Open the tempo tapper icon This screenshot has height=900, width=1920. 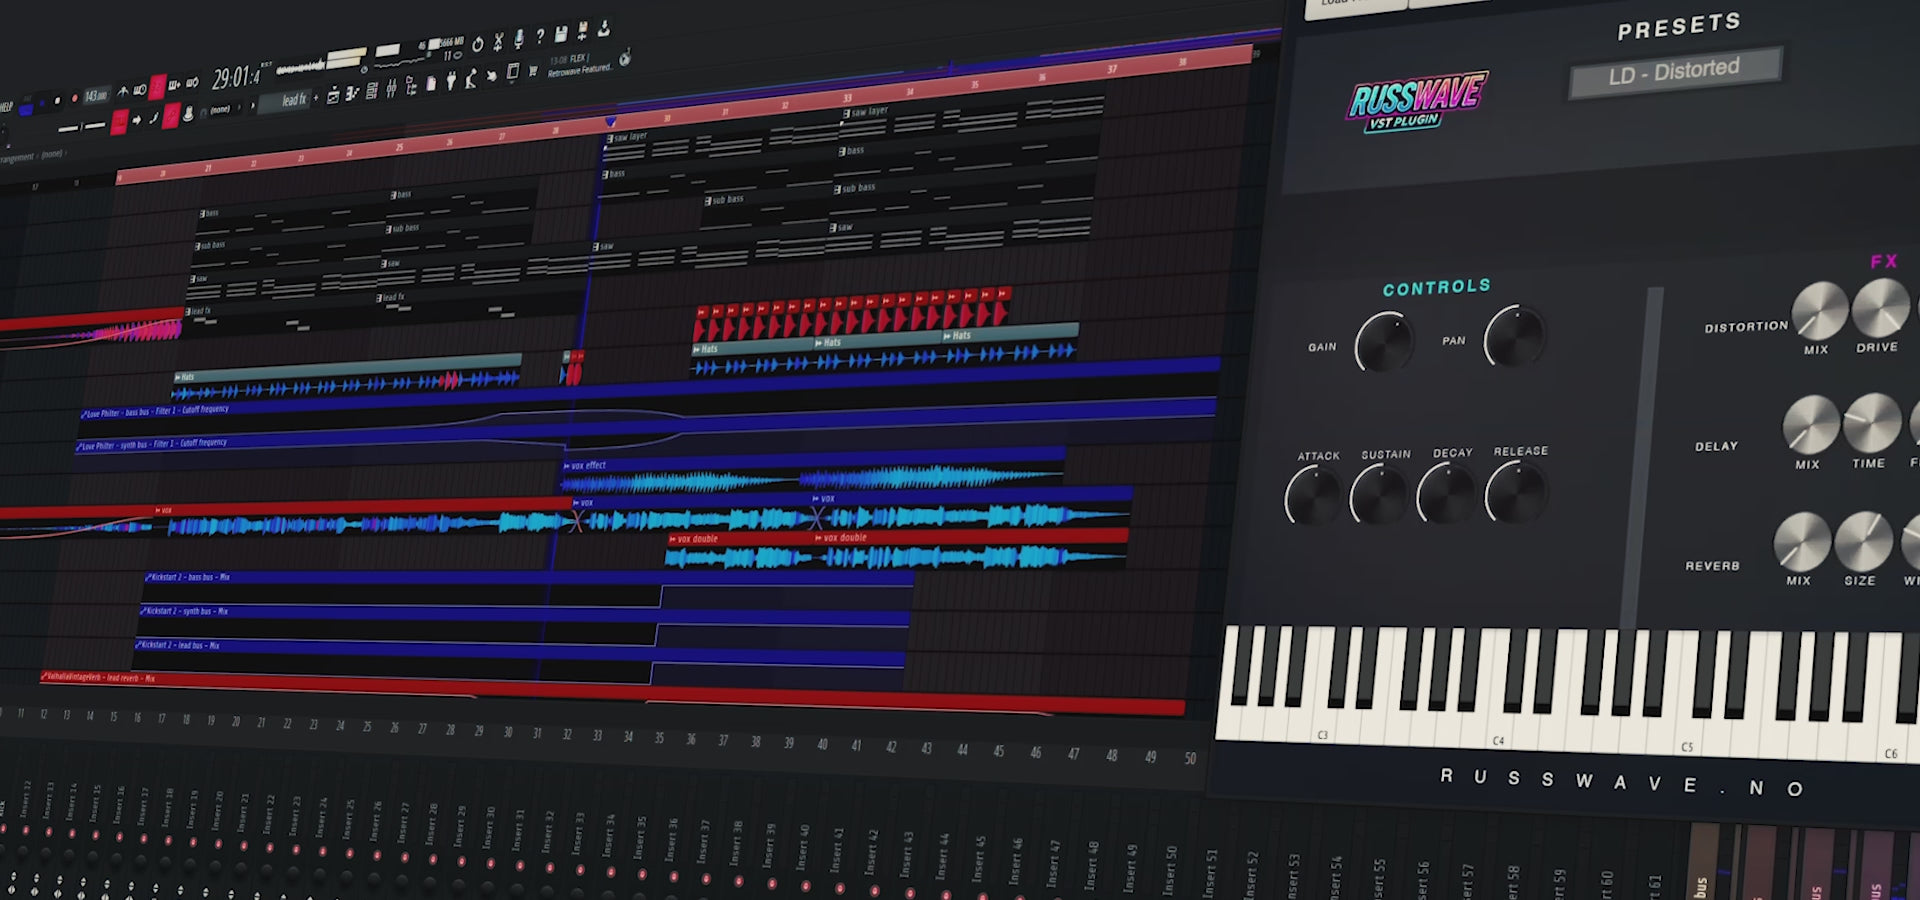pos(471,78)
